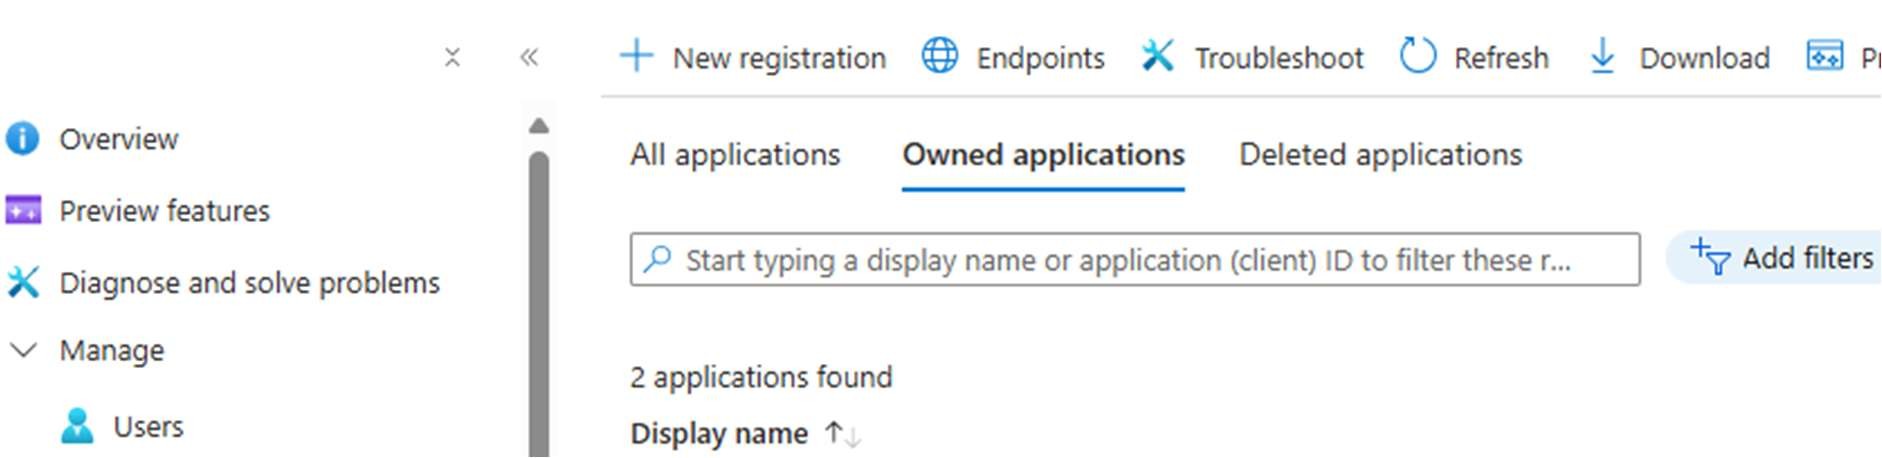Click the Refresh circular arrow icon
This screenshot has height=458, width=1882.
point(1417,56)
